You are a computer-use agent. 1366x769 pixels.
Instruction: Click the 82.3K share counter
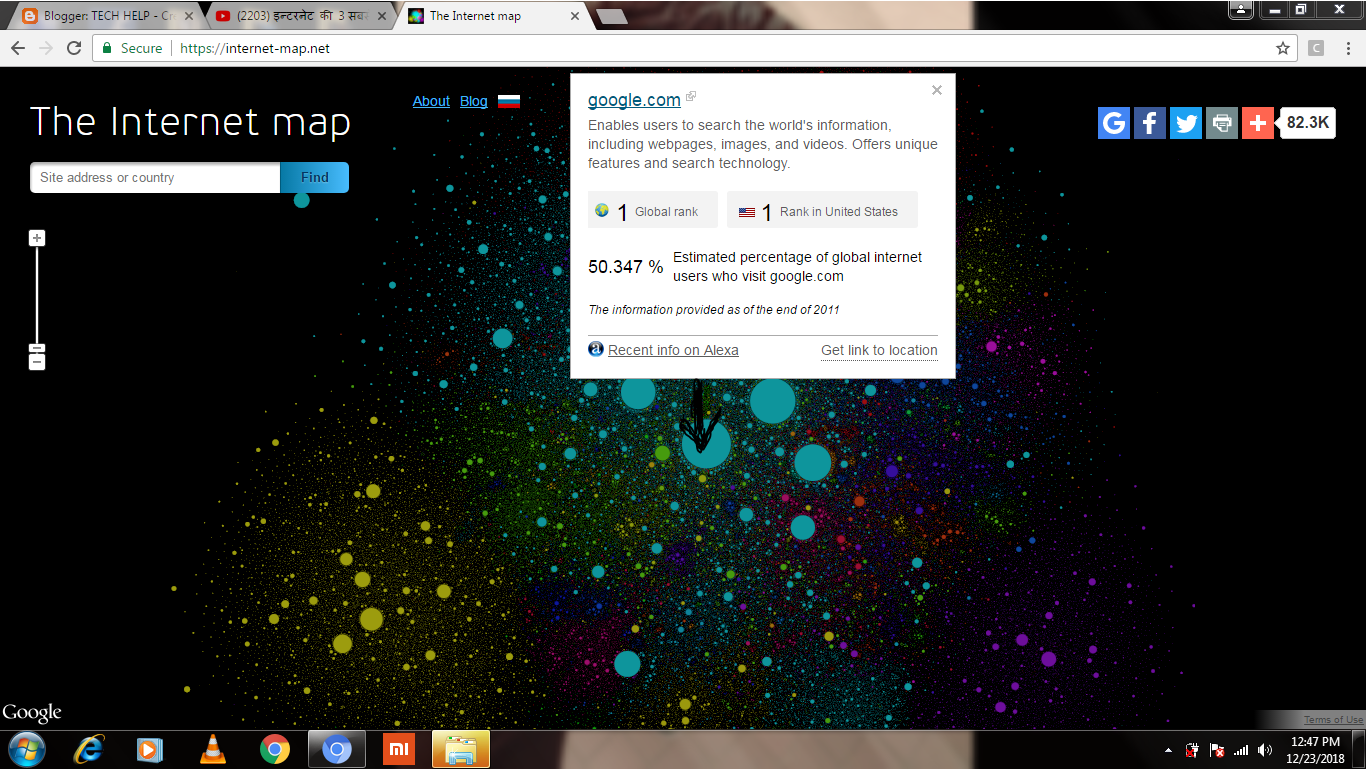pyautogui.click(x=1308, y=123)
